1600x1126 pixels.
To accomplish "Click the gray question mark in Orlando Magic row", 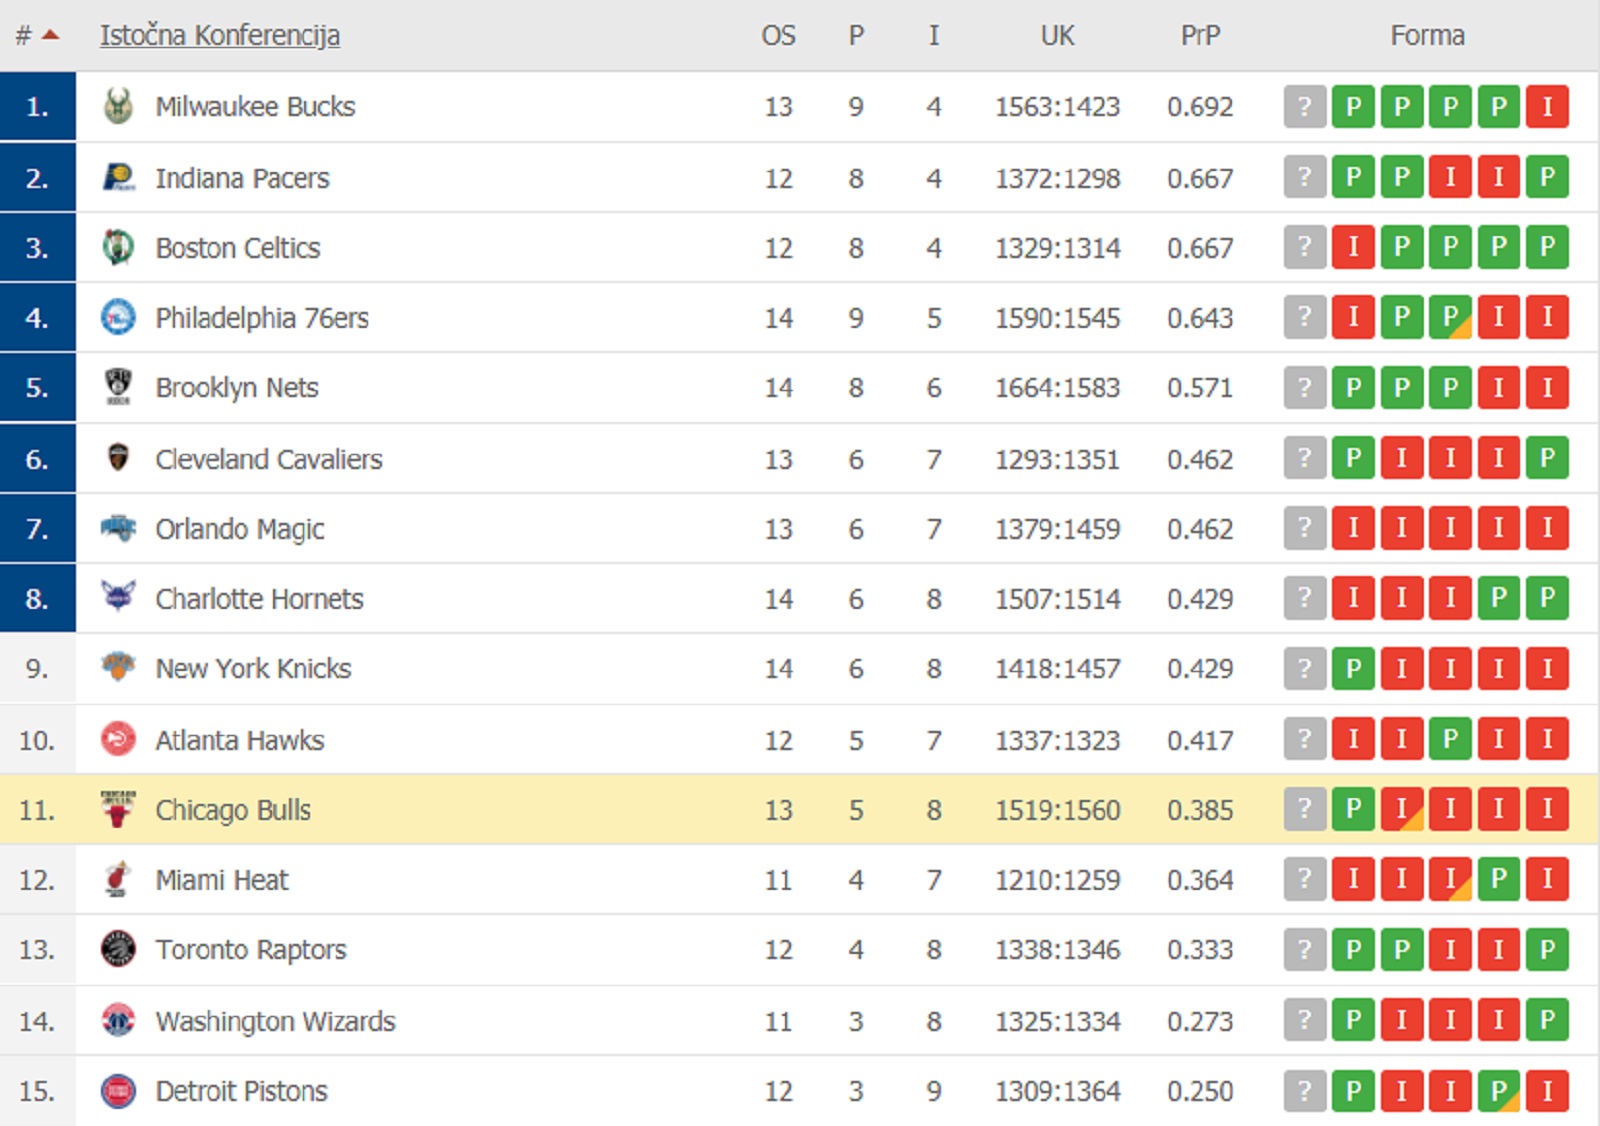I will [x=1304, y=528].
